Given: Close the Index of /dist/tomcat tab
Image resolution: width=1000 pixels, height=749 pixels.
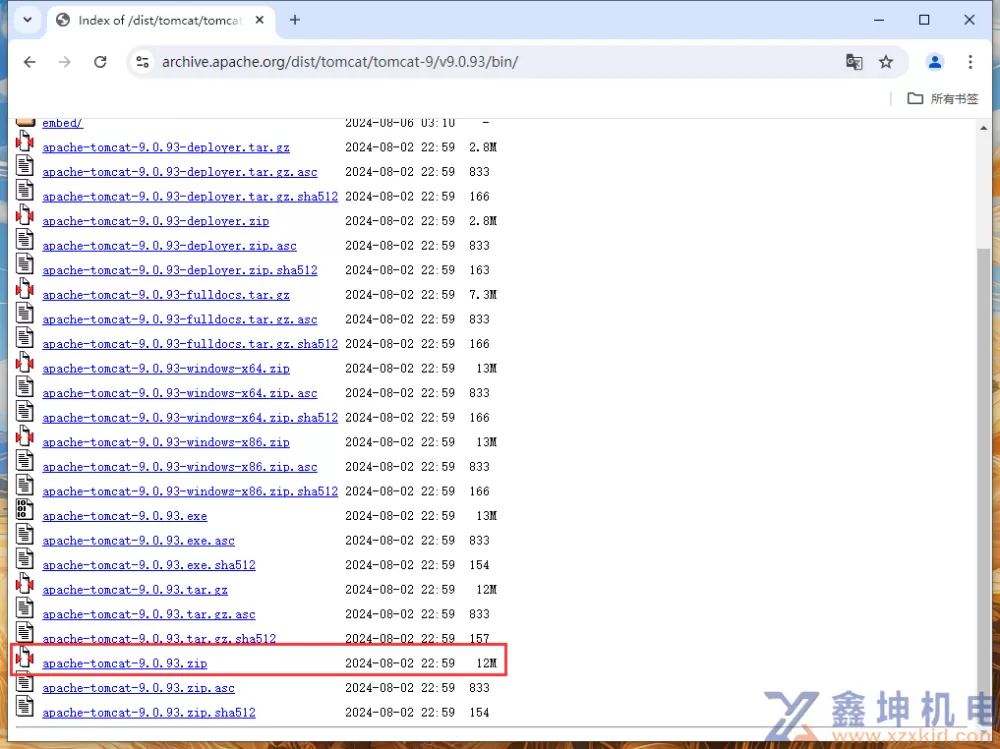Looking at the screenshot, I should pyautogui.click(x=260, y=20).
